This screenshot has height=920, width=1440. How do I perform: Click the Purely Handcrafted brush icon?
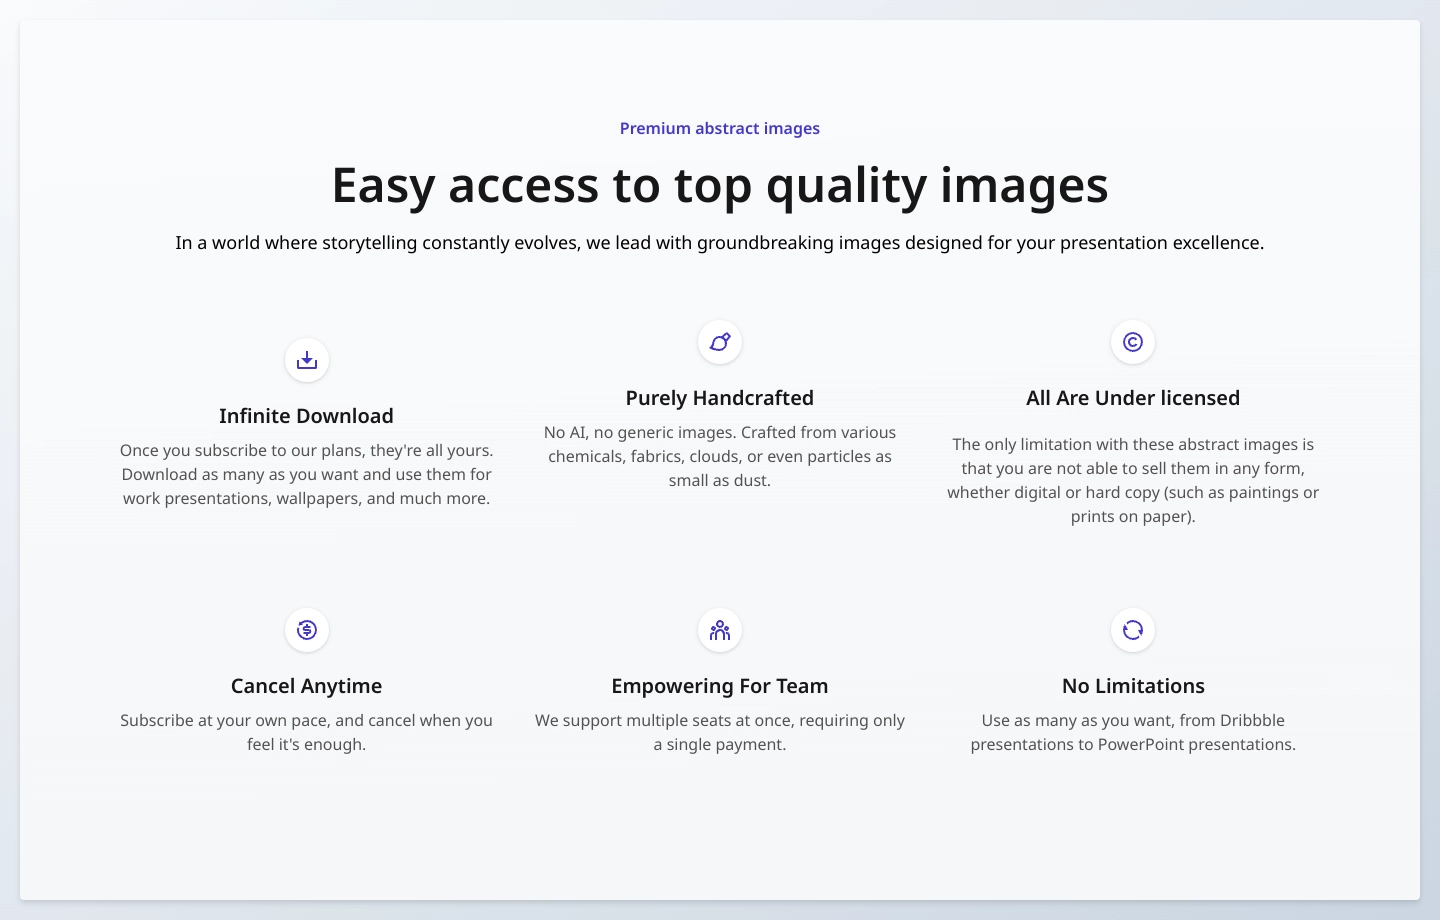coord(720,342)
